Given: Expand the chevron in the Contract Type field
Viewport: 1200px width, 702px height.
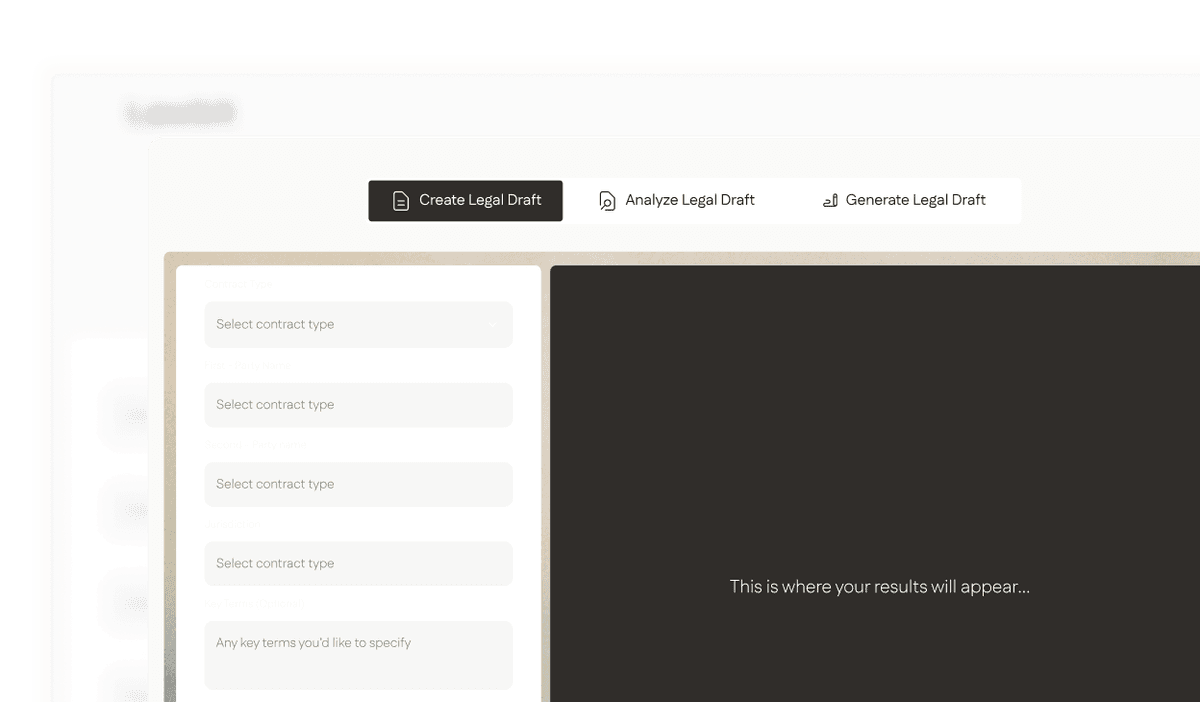Looking at the screenshot, I should coord(492,324).
